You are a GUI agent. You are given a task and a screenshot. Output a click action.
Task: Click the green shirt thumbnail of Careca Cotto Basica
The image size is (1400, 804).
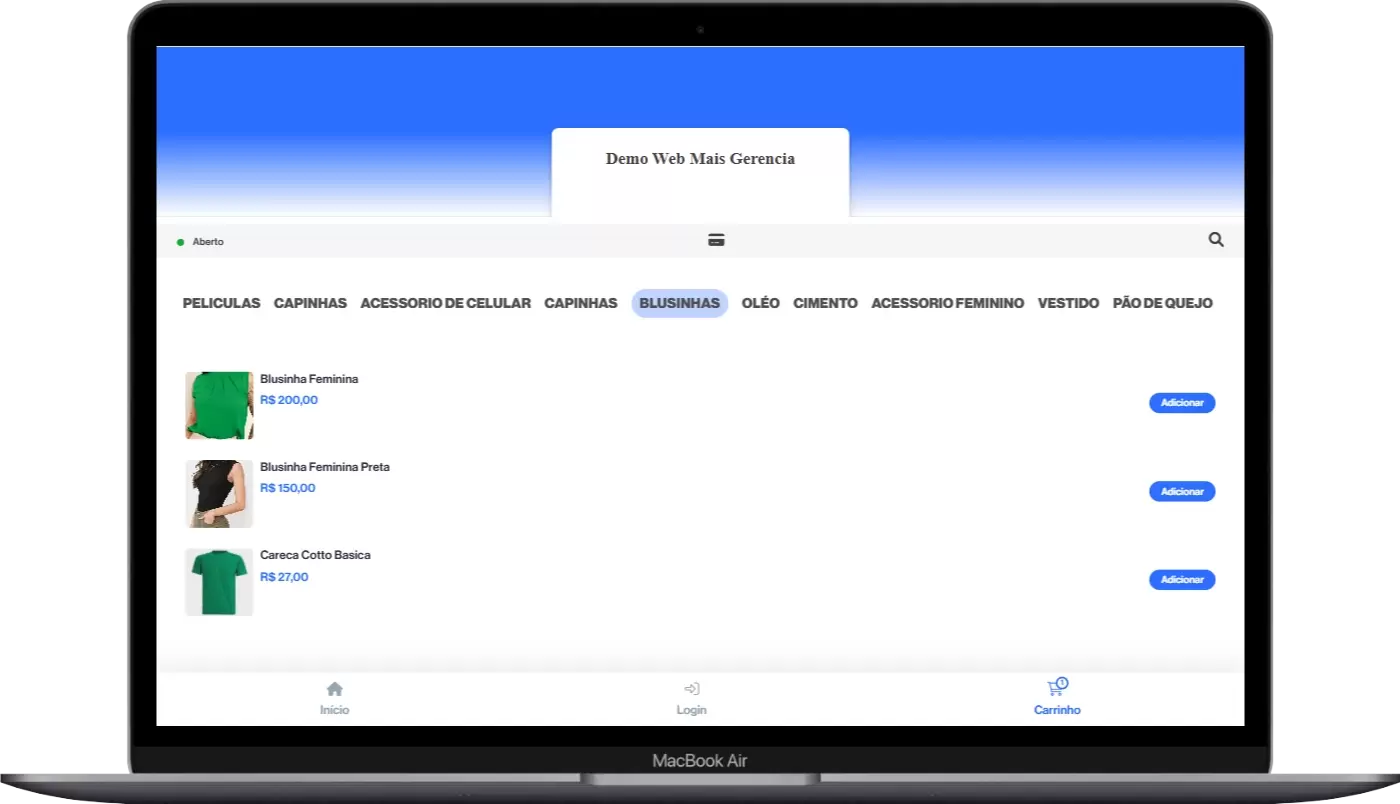[x=218, y=581]
